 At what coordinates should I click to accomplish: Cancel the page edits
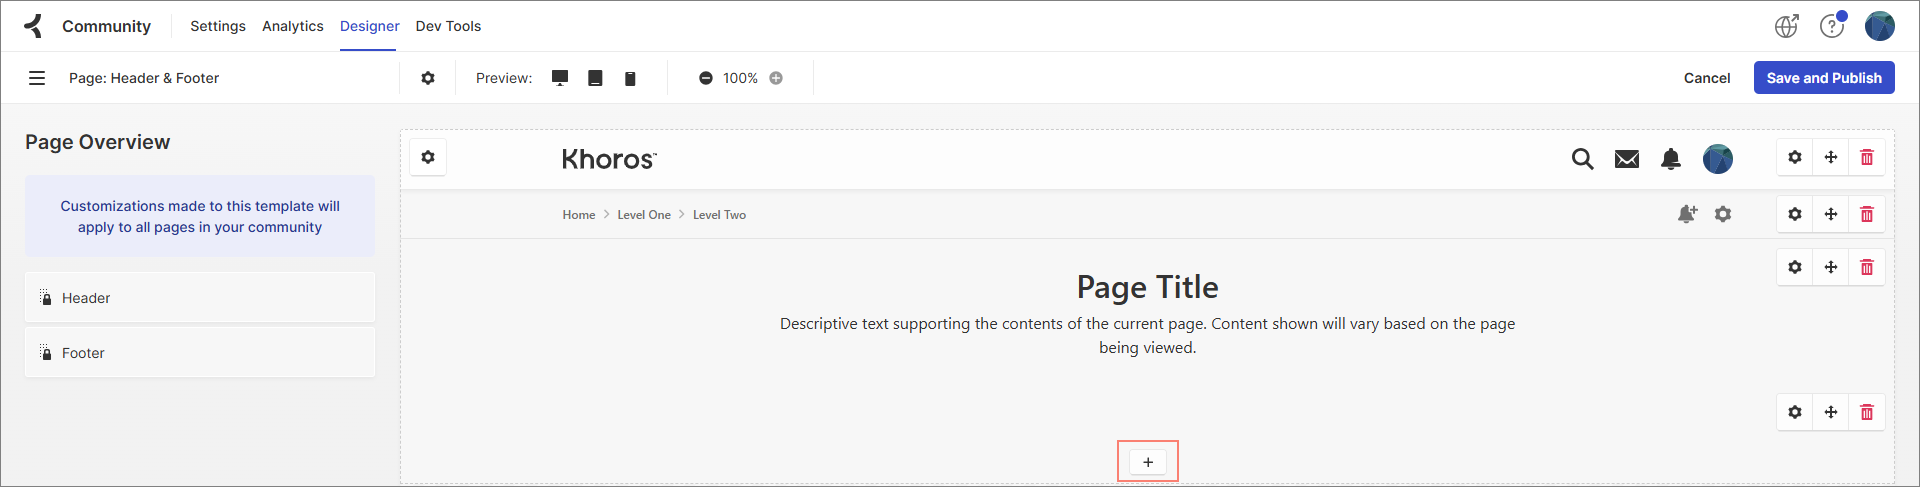[x=1706, y=78]
